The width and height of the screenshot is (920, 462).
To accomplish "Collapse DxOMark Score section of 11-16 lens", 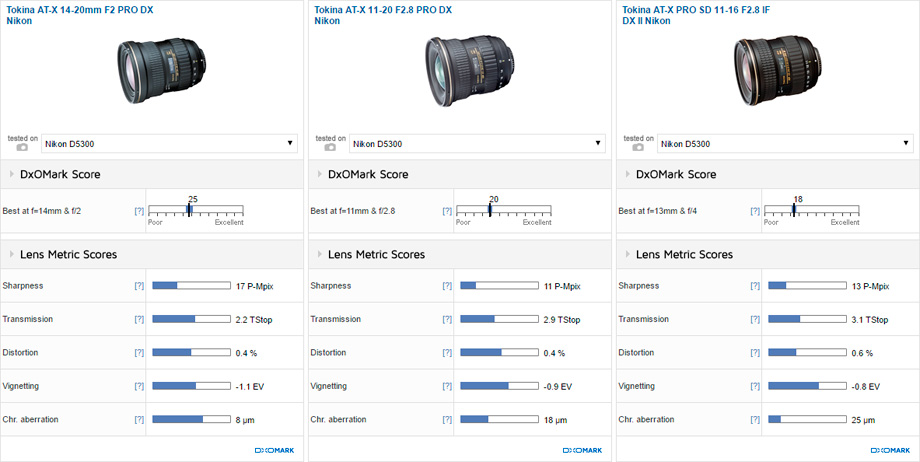I will [x=628, y=174].
